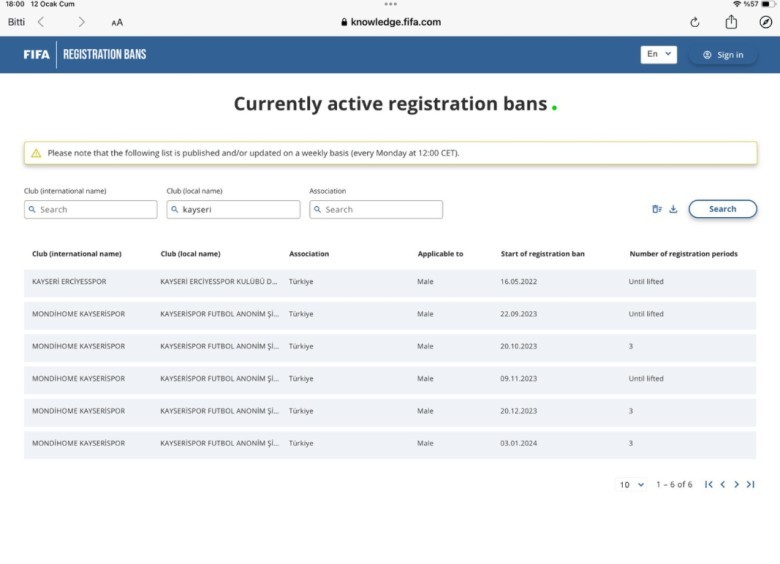
Task: Click the clear filters trash icon
Action: pos(657,209)
